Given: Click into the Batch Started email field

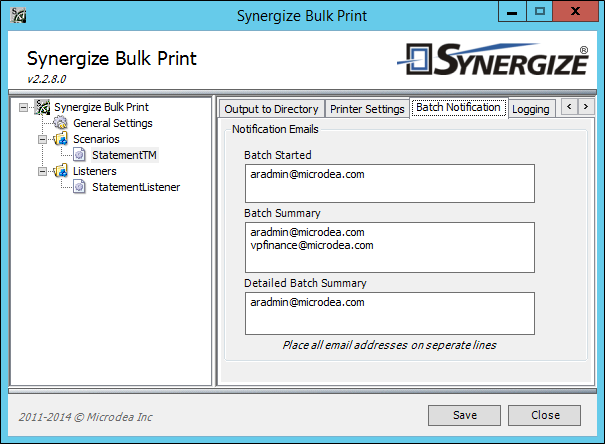Looking at the screenshot, I should (x=390, y=183).
